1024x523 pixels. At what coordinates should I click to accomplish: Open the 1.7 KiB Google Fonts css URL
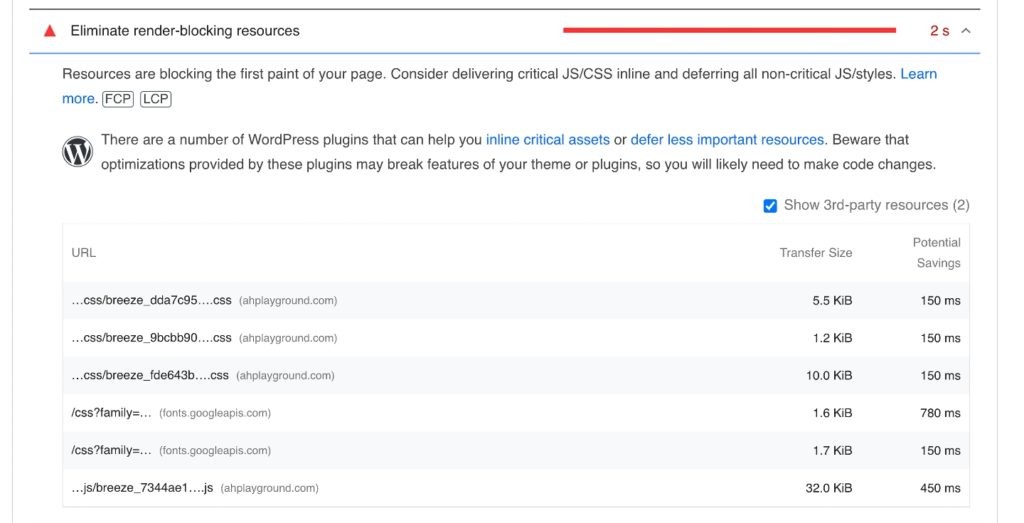click(x=112, y=451)
